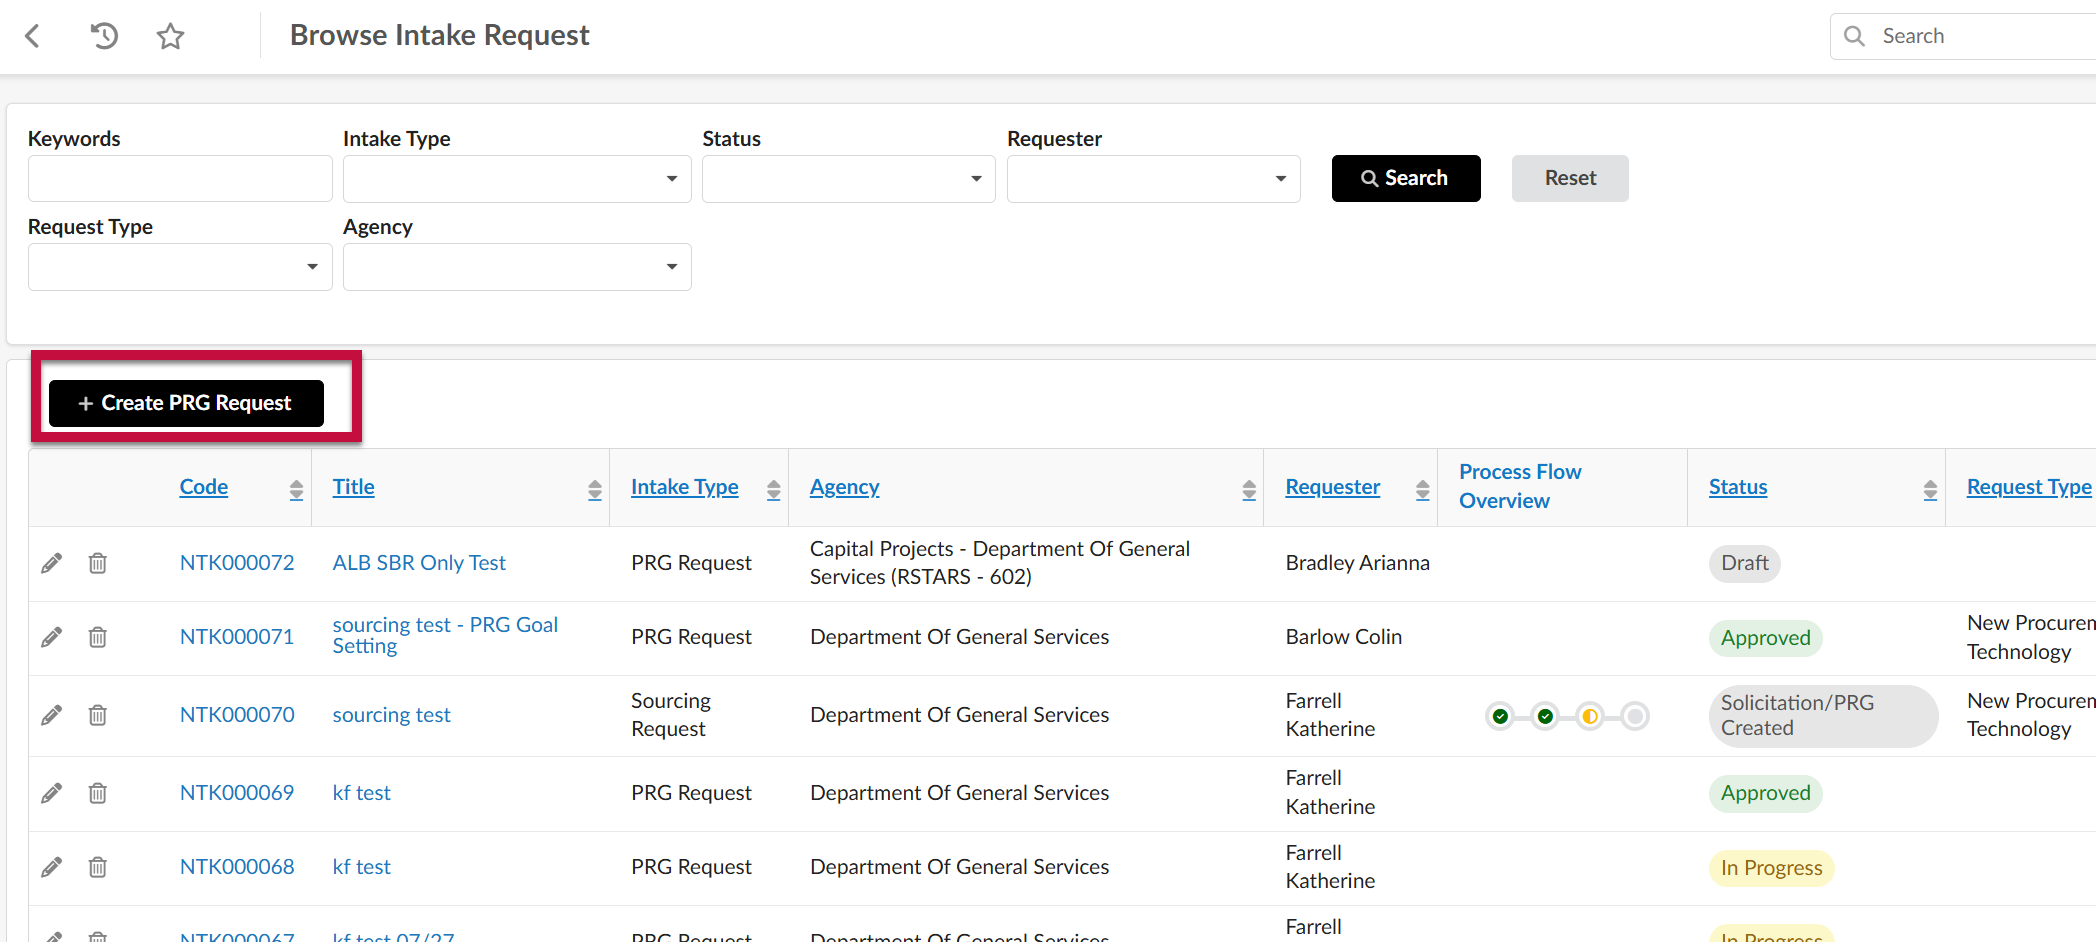The width and height of the screenshot is (2096, 942).
Task: Click the Status column header link
Action: click(x=1738, y=487)
